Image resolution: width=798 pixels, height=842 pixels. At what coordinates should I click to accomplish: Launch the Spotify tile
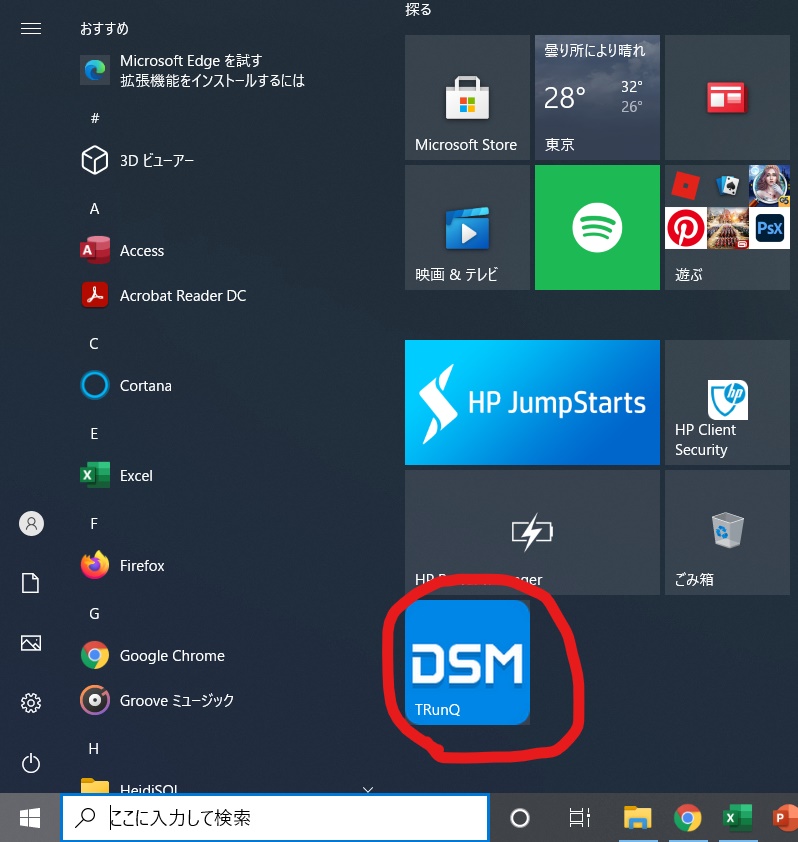click(x=597, y=227)
